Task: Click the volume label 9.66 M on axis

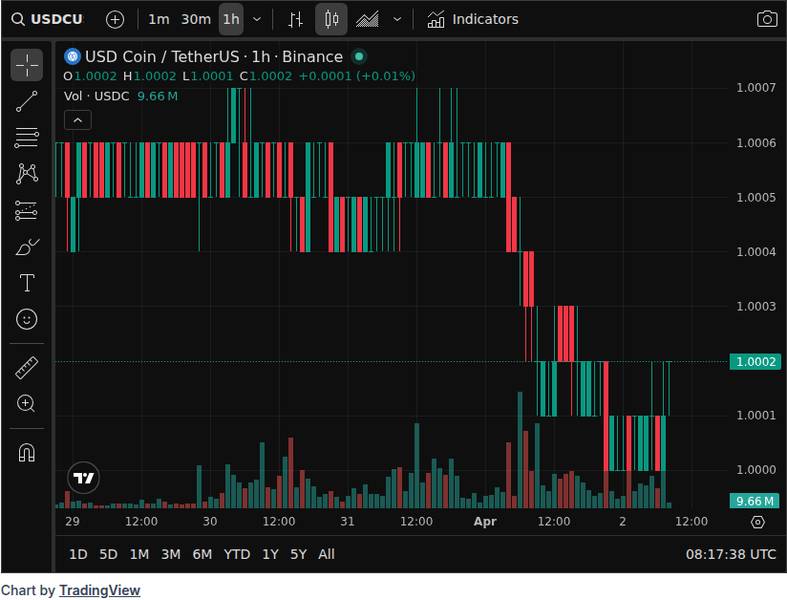Action: (754, 501)
